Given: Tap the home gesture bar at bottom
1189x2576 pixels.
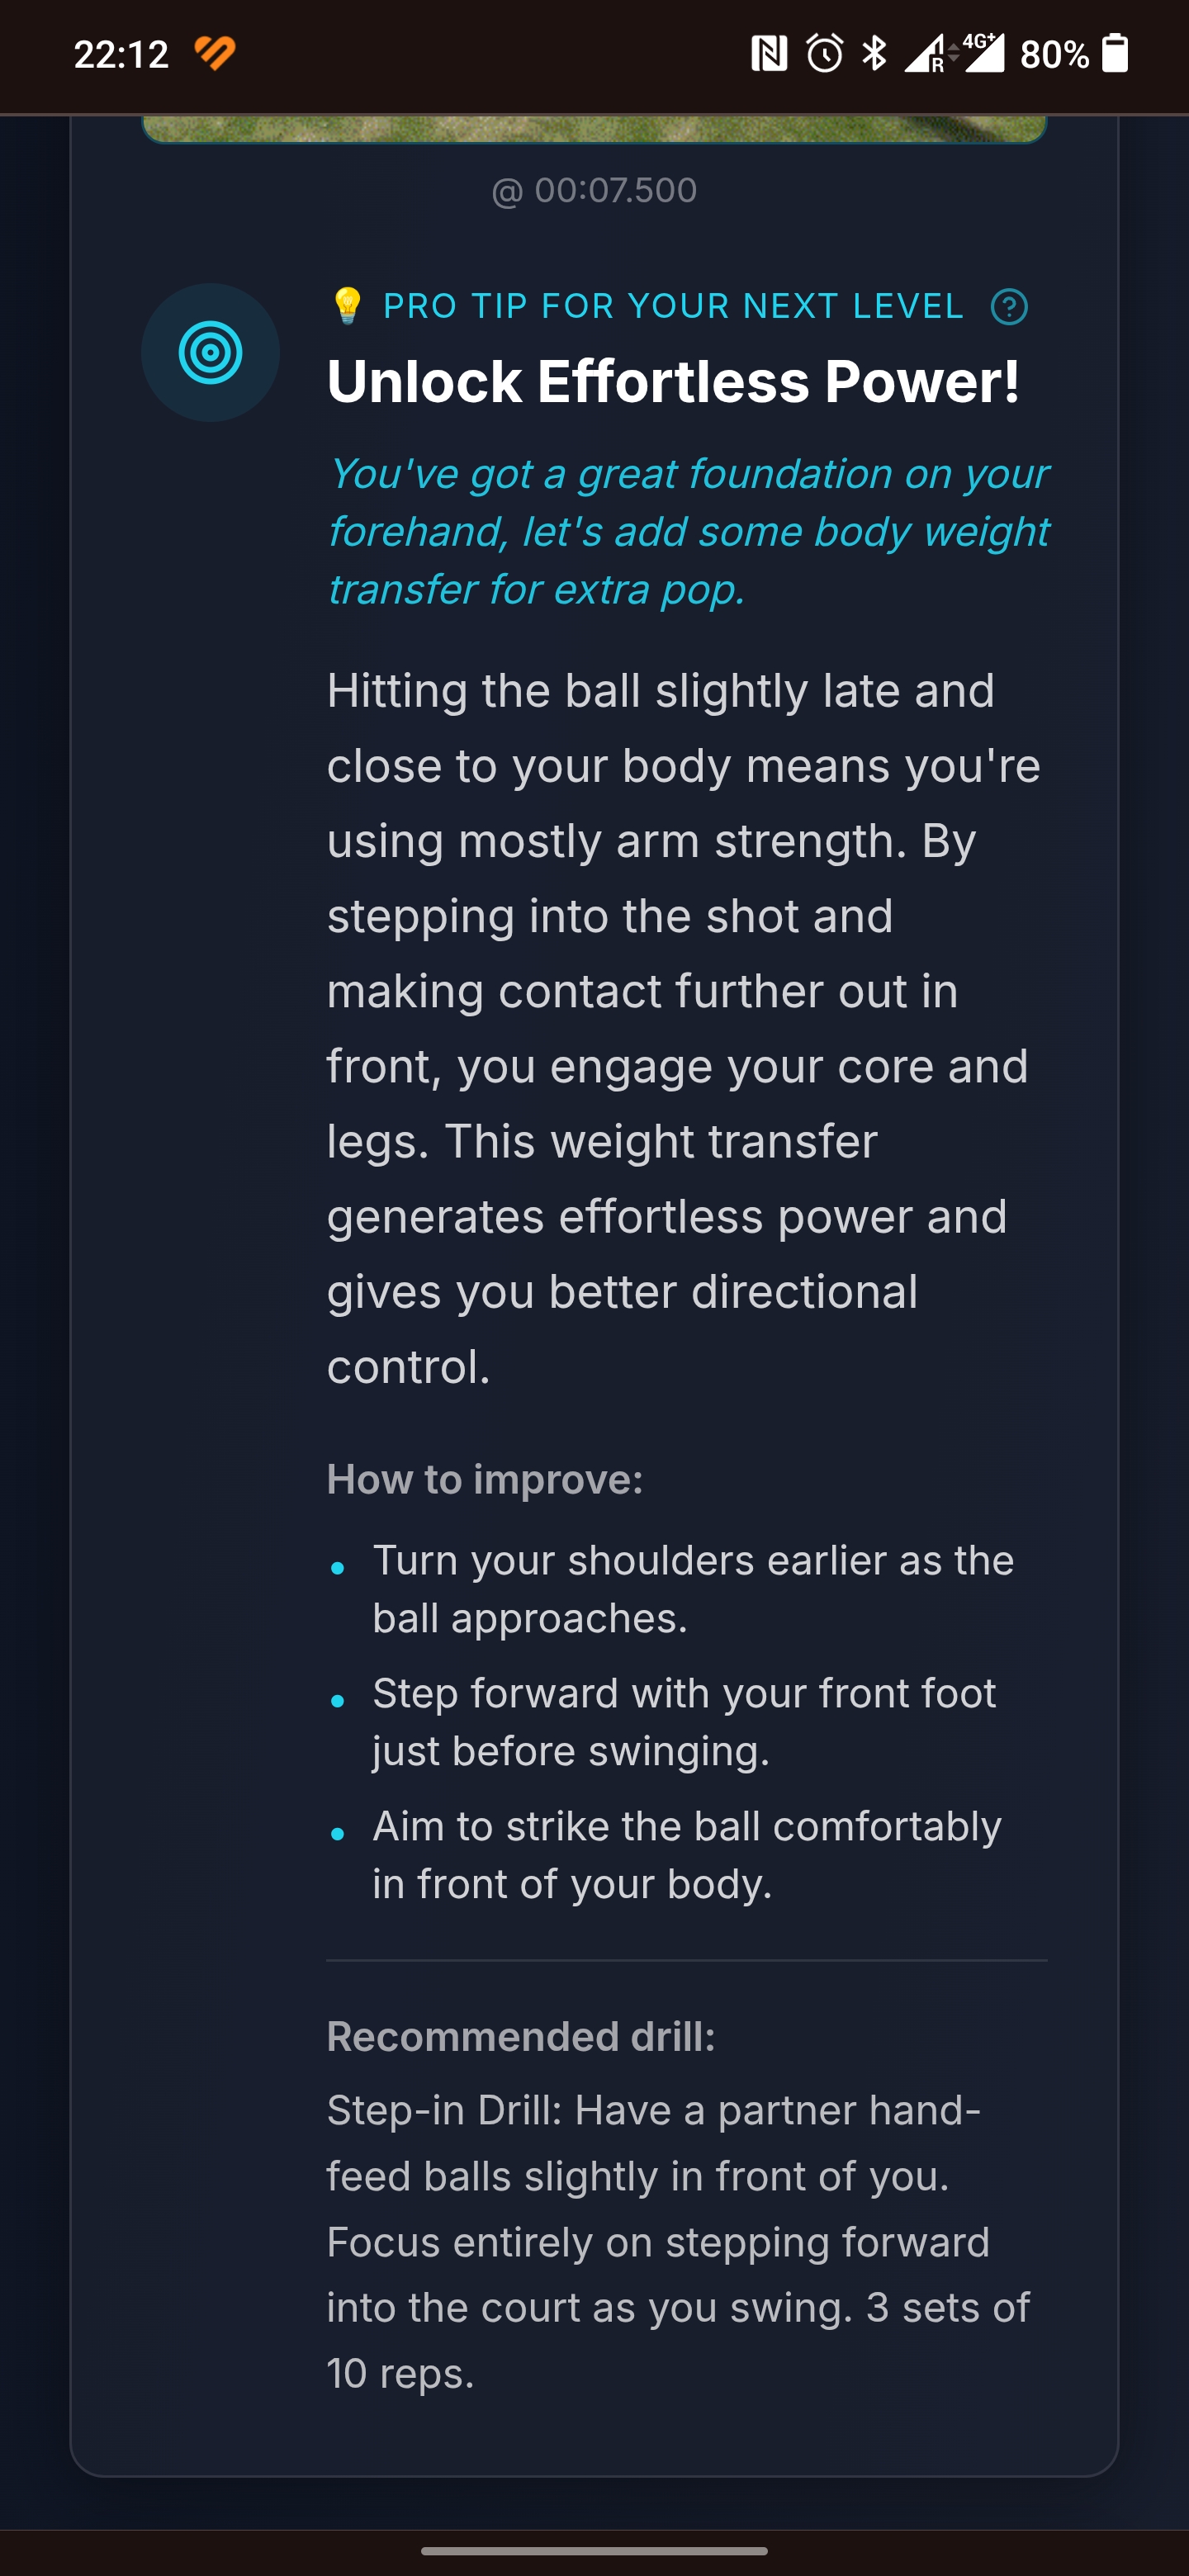Looking at the screenshot, I should 594,2550.
